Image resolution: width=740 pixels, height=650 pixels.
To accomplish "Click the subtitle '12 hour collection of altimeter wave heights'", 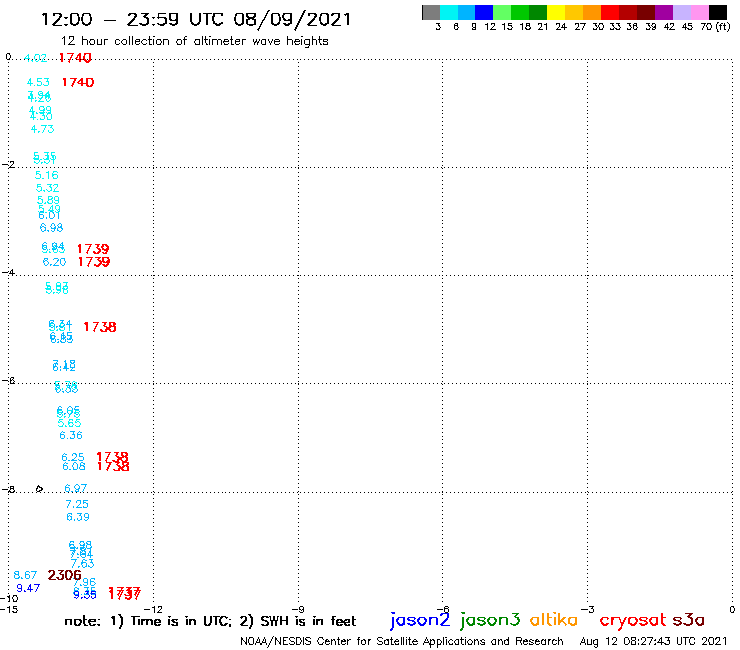I will click(194, 41).
